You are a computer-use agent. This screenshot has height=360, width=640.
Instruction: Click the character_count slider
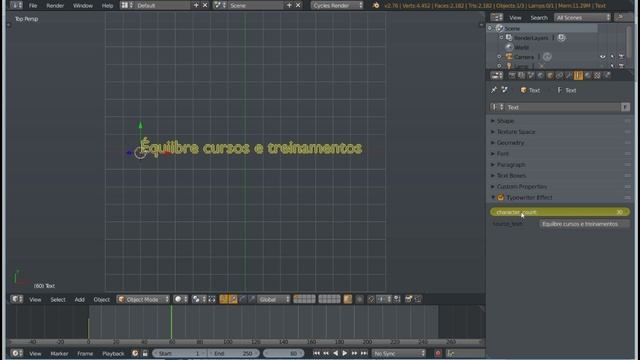tap(560, 212)
